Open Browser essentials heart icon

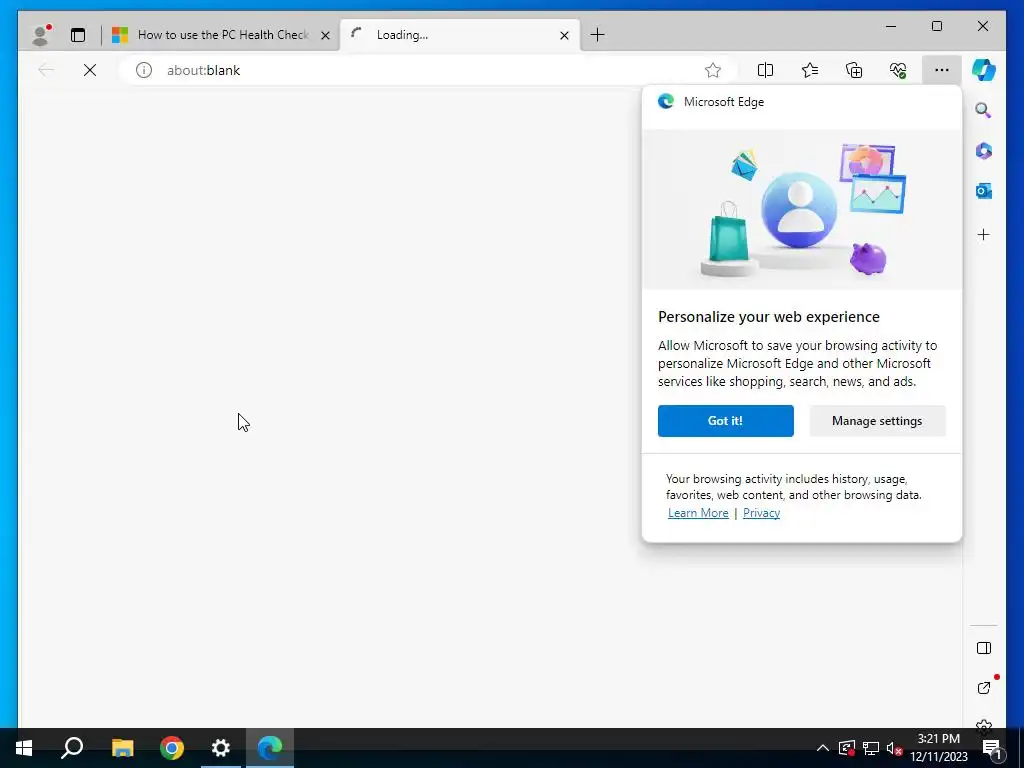click(x=899, y=70)
